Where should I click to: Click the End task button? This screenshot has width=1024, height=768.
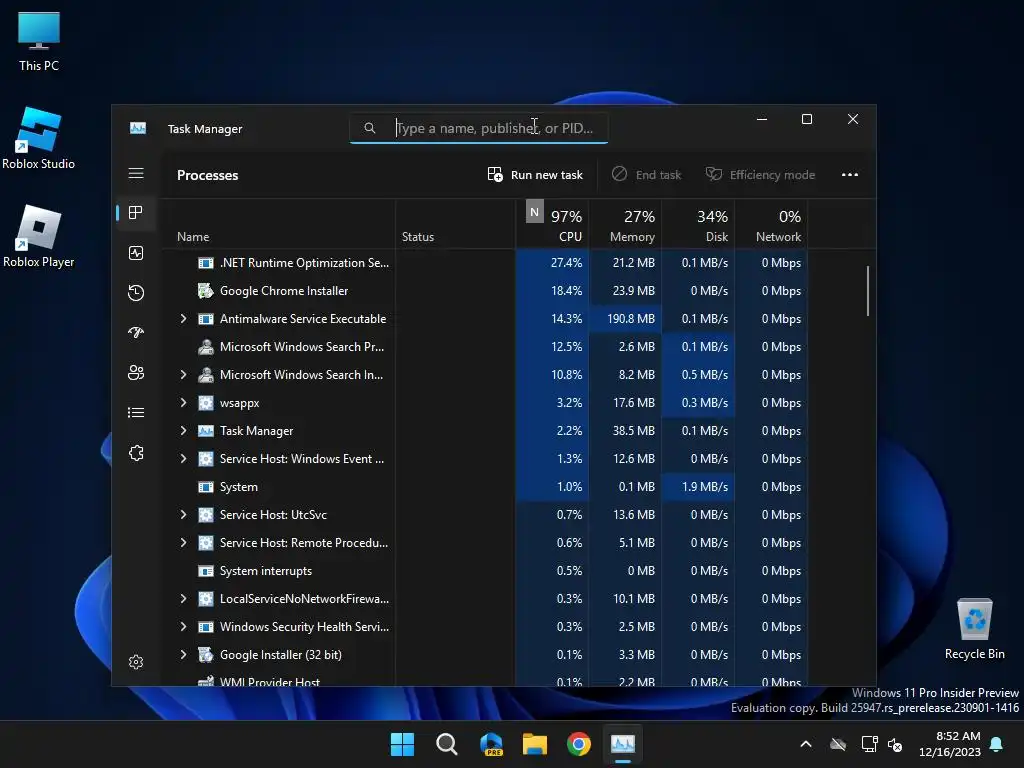(647, 174)
